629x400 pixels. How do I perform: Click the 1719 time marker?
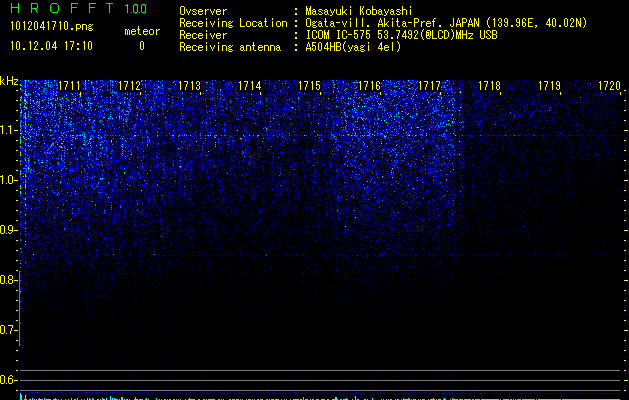click(550, 86)
